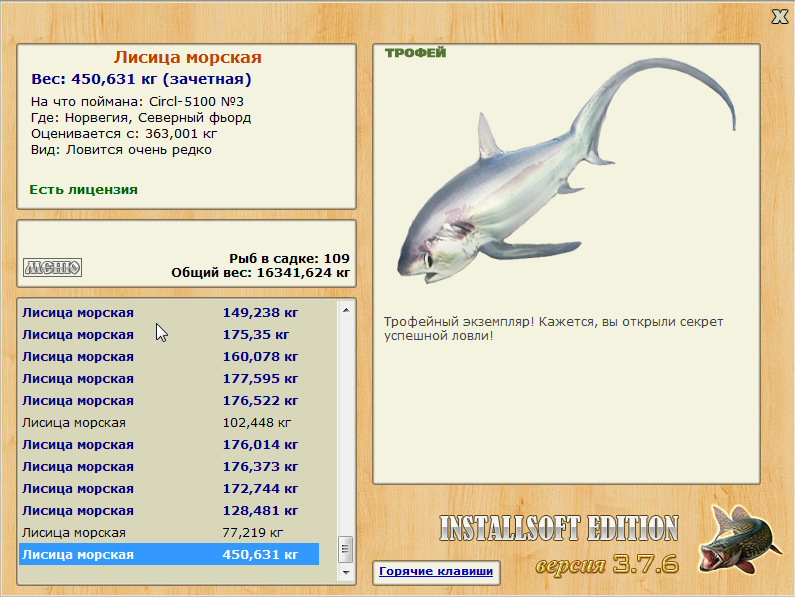
Task: Click the Есть лицензия label
Action: [x=84, y=190]
